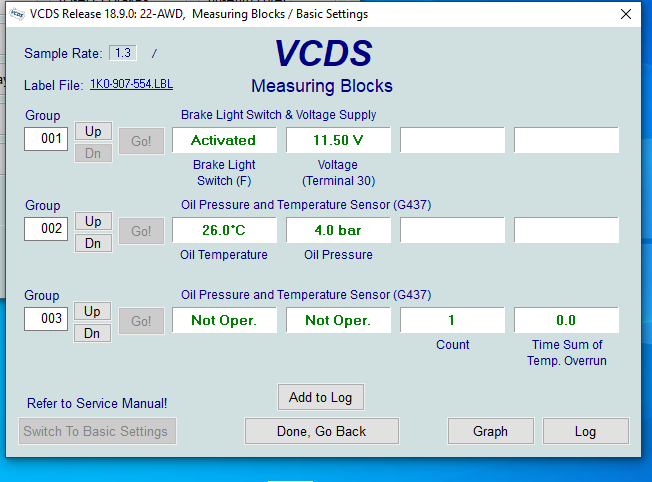
Task: Click the first Not Oper. field in Group 003
Action: point(225,320)
